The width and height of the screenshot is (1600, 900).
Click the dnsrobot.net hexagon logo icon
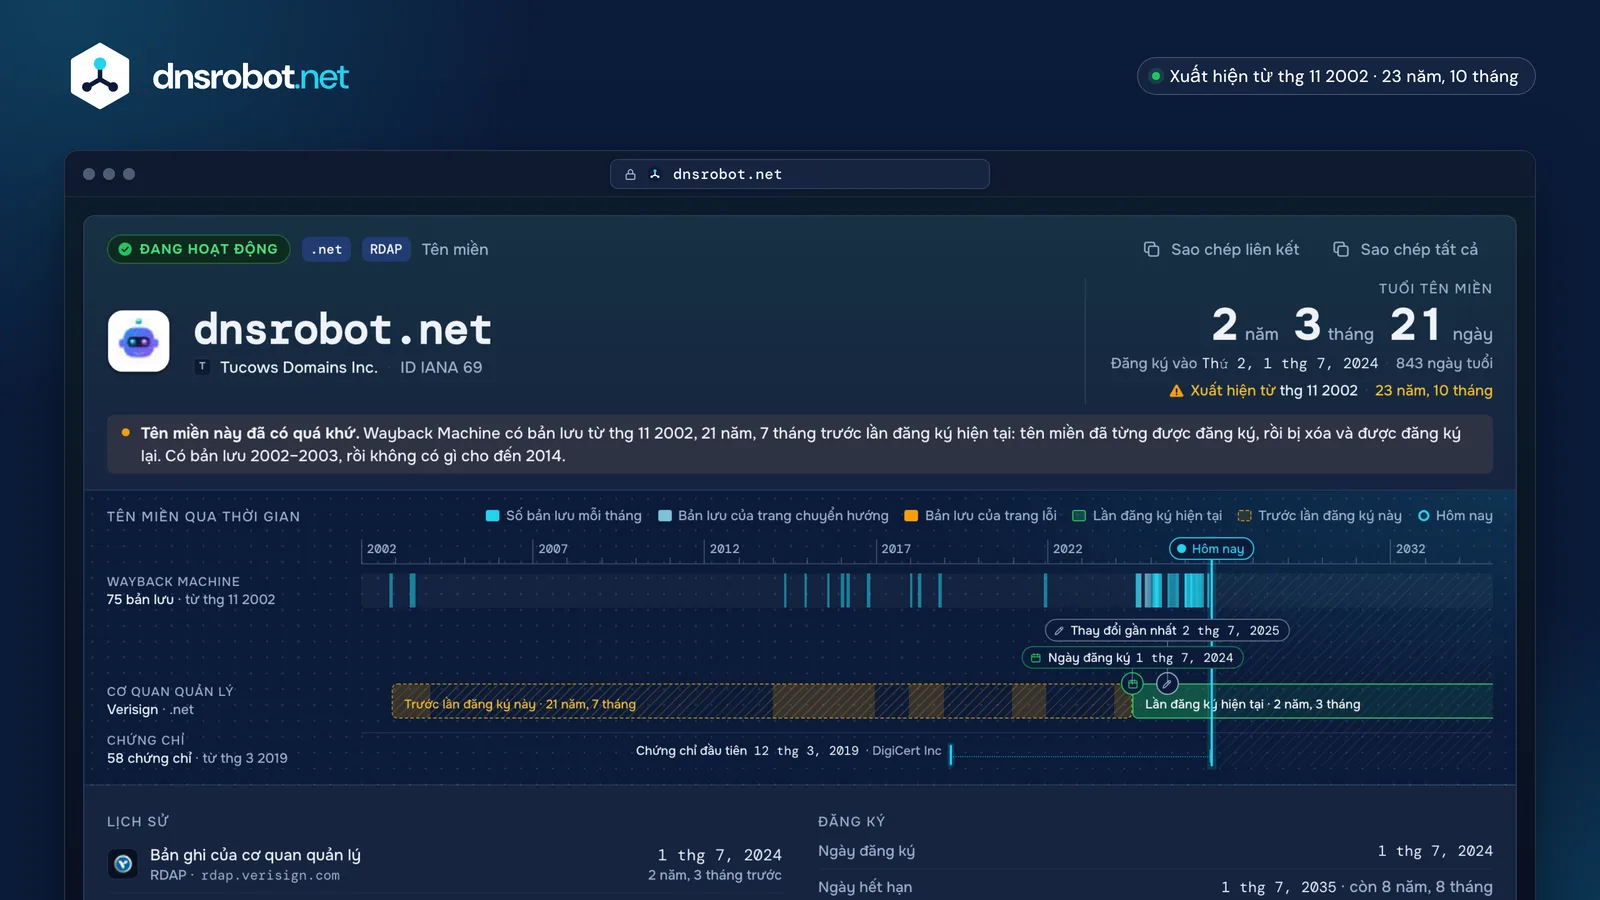pos(100,76)
